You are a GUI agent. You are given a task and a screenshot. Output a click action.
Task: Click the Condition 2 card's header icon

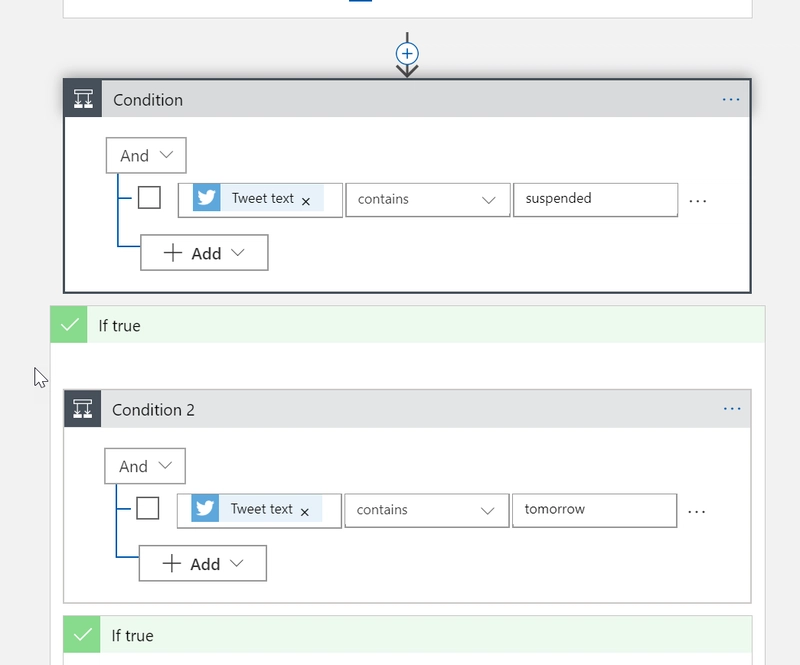pyautogui.click(x=83, y=410)
